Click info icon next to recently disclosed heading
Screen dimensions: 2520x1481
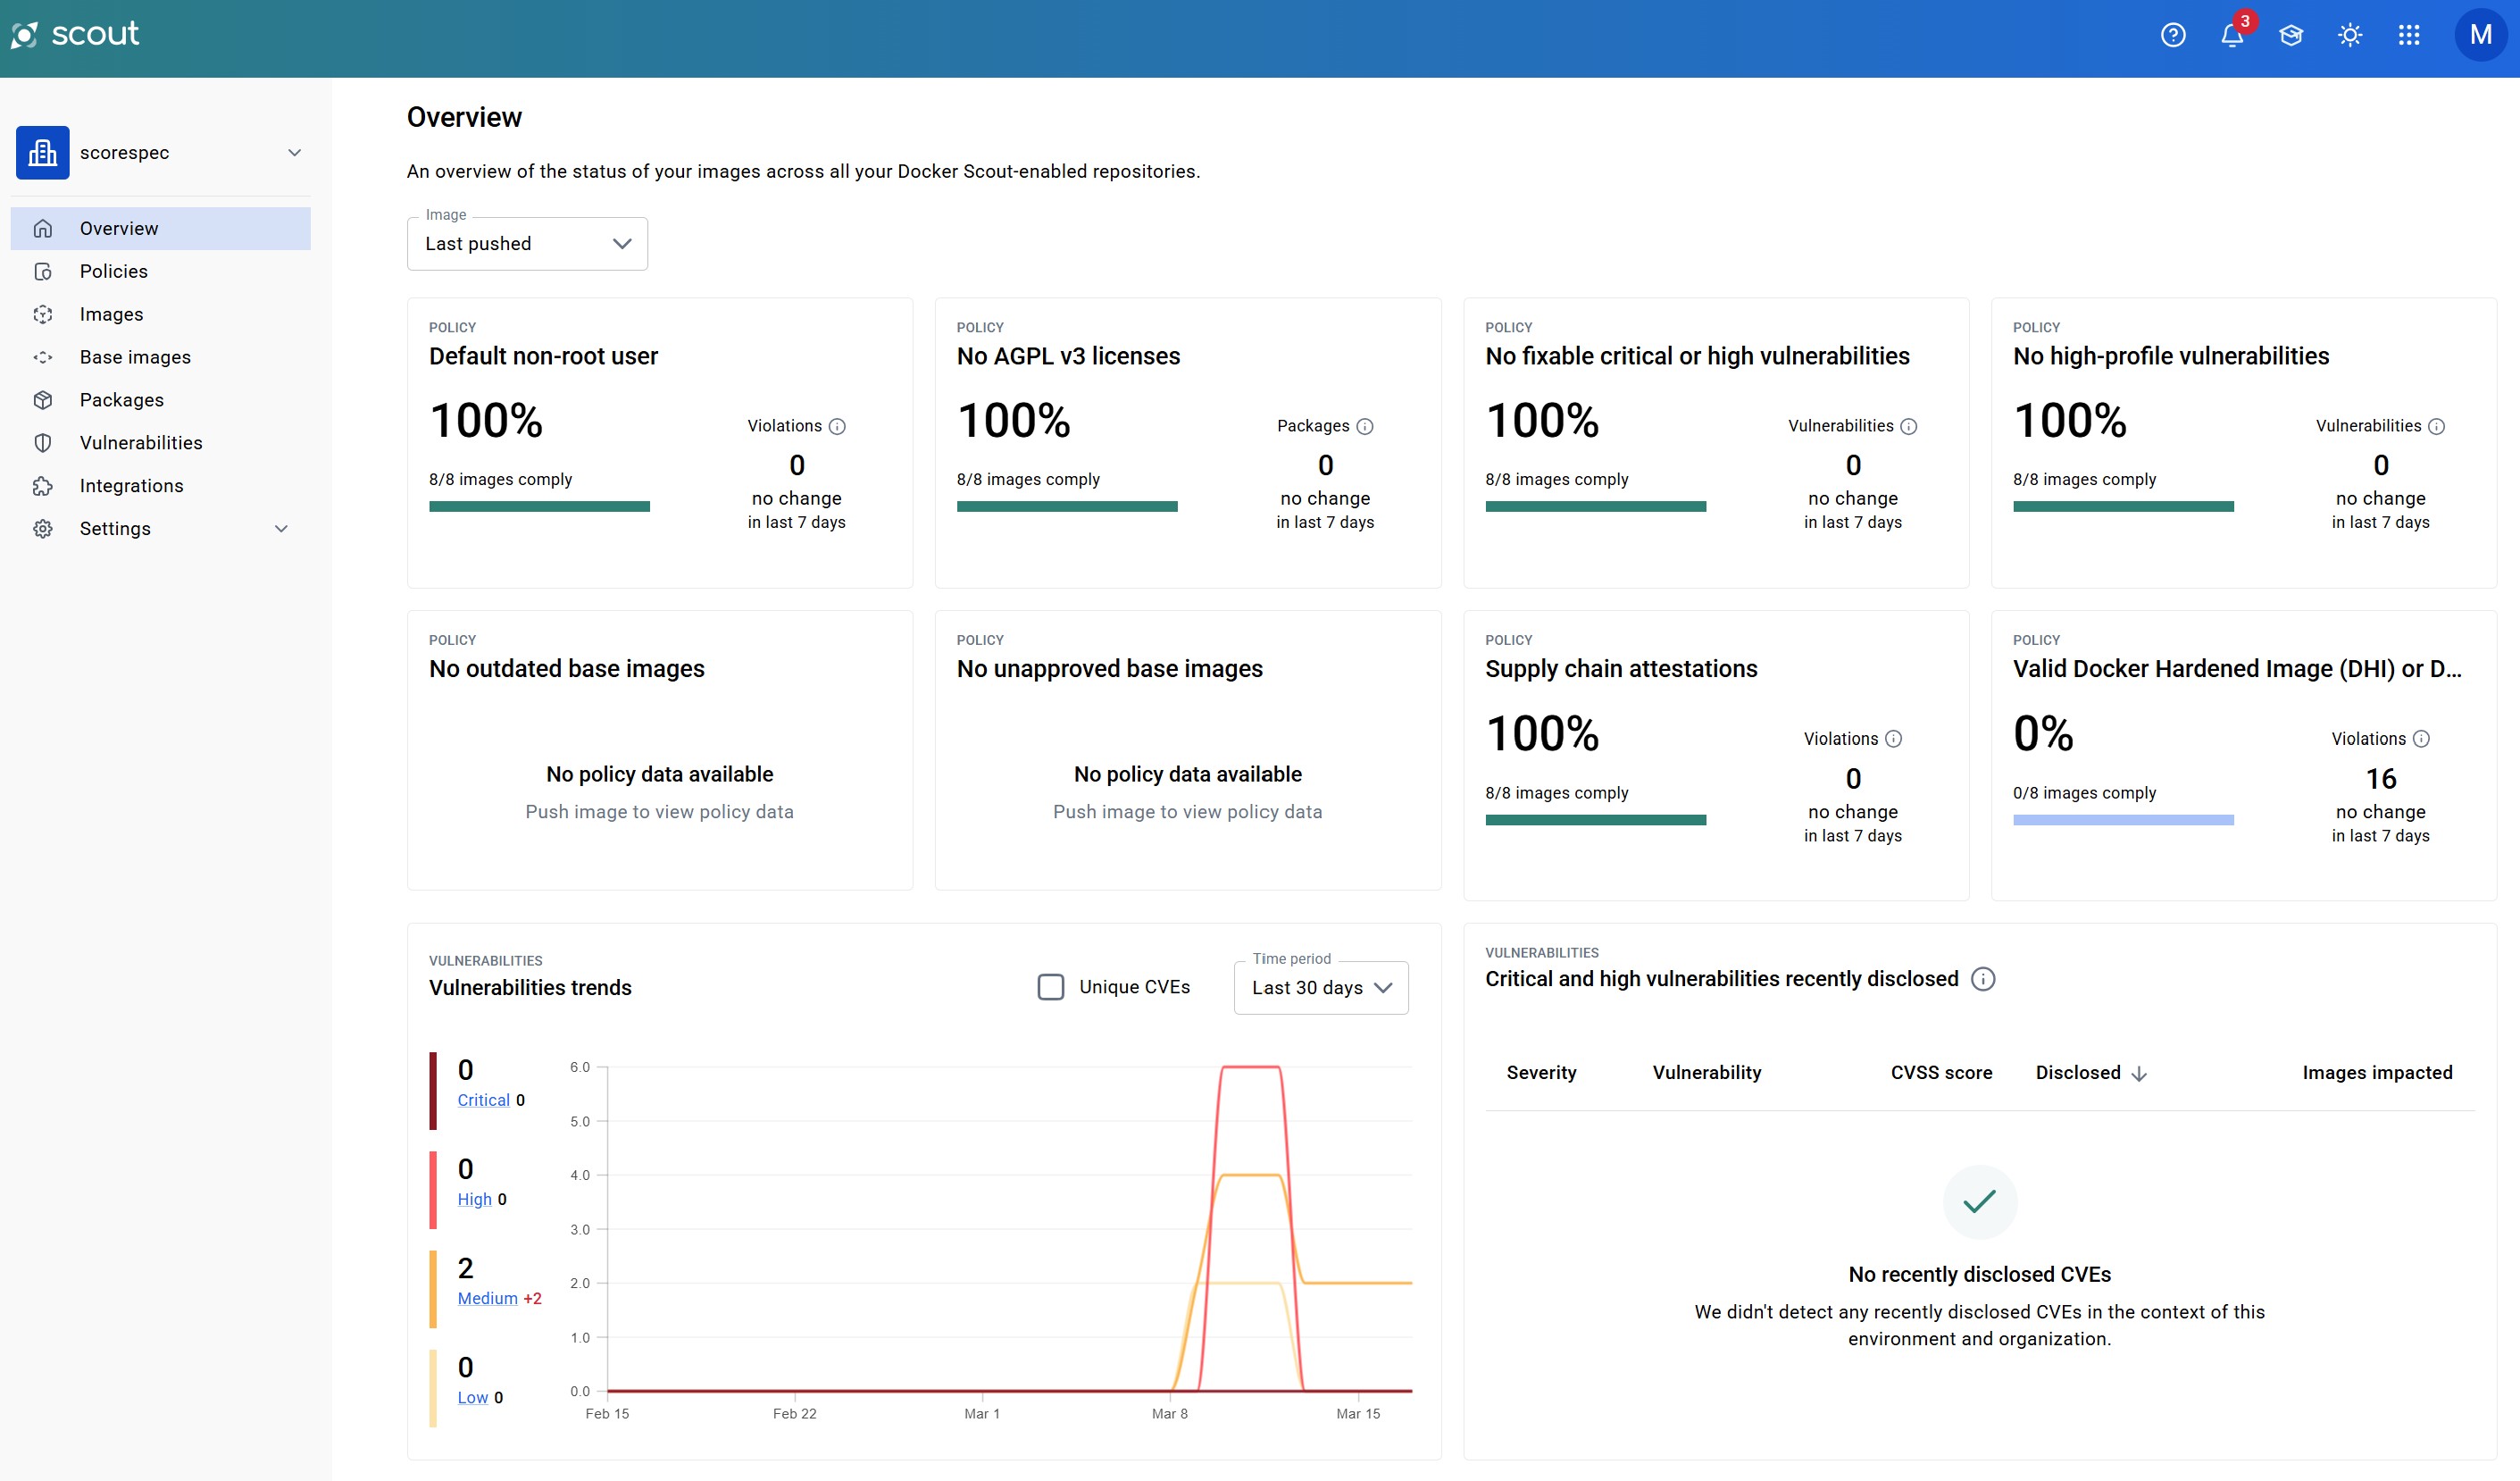pyautogui.click(x=1983, y=979)
